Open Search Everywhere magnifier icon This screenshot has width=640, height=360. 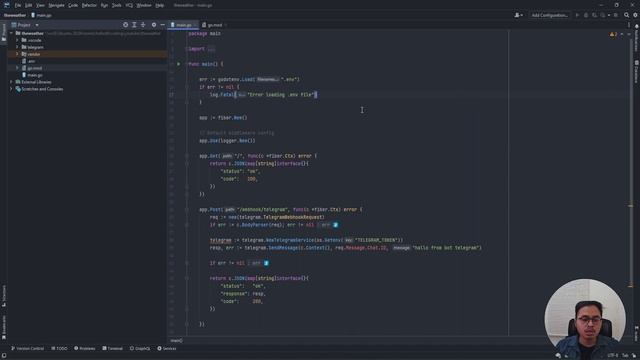pos(627,15)
